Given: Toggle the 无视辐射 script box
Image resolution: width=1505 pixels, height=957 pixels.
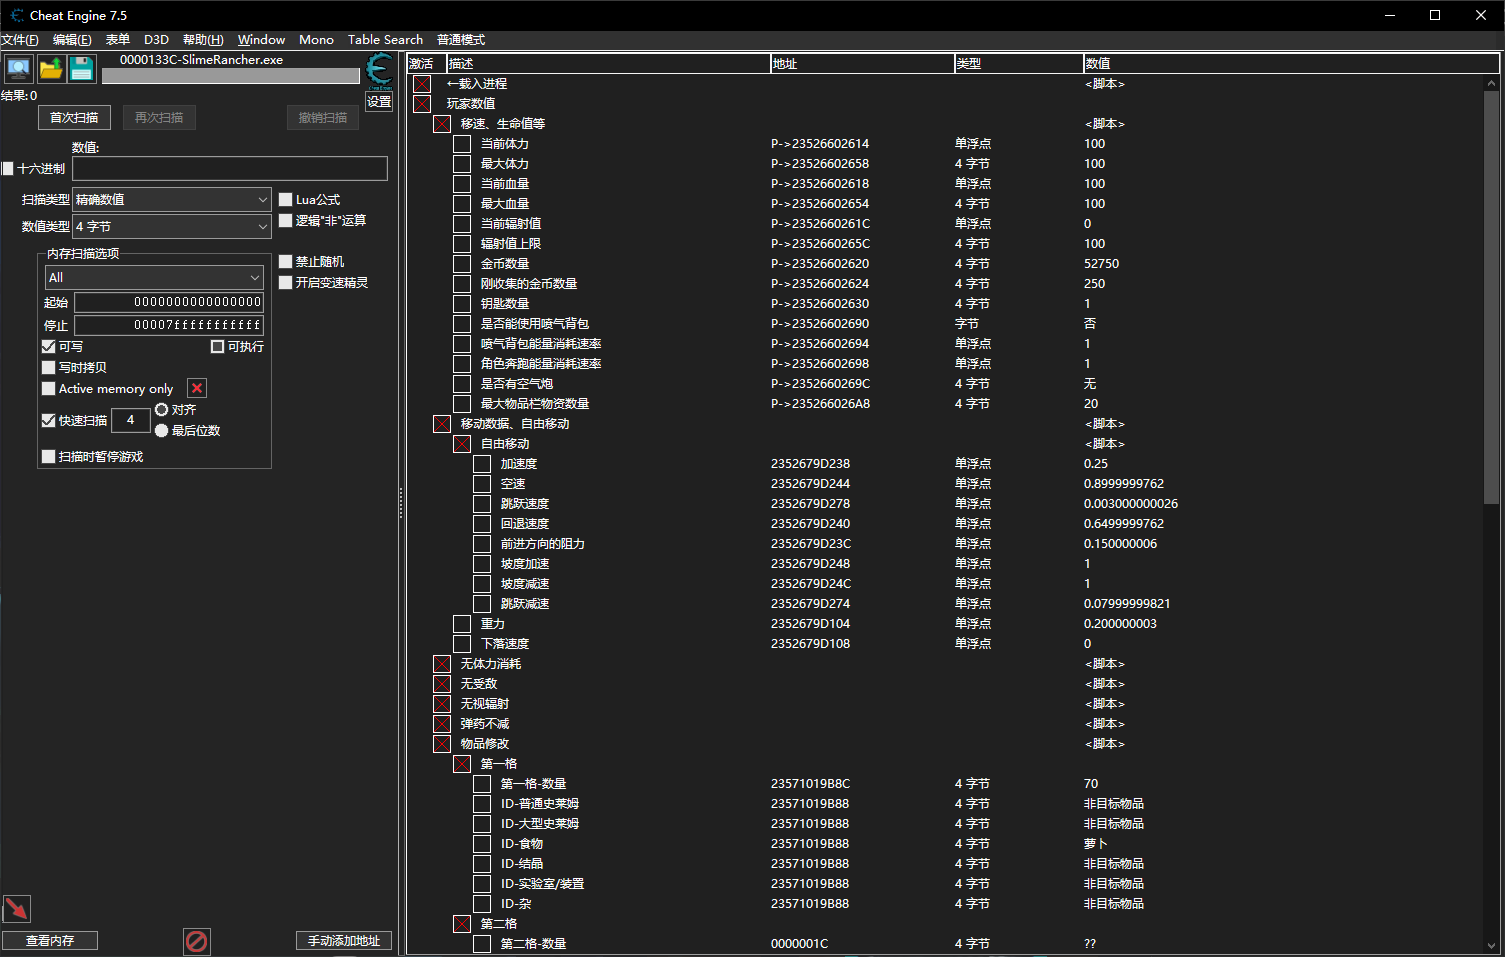Looking at the screenshot, I should [x=442, y=704].
